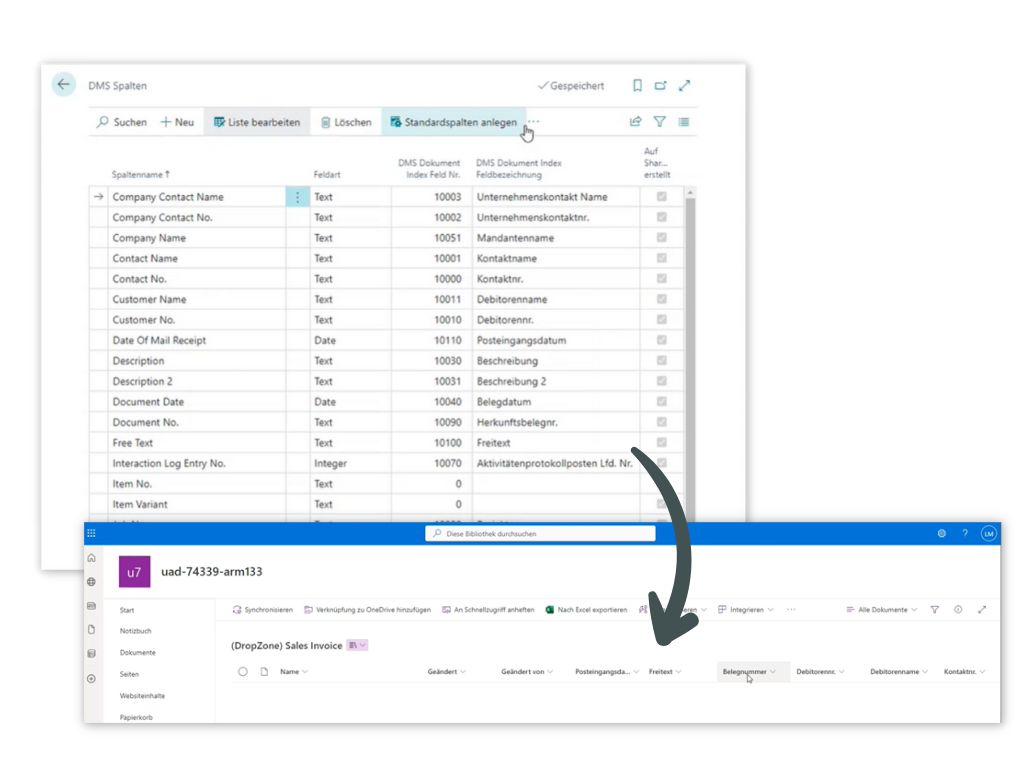Open the SharePoint app launcher waffle icon
Viewport: 1024px width, 768px height.
click(x=90, y=533)
